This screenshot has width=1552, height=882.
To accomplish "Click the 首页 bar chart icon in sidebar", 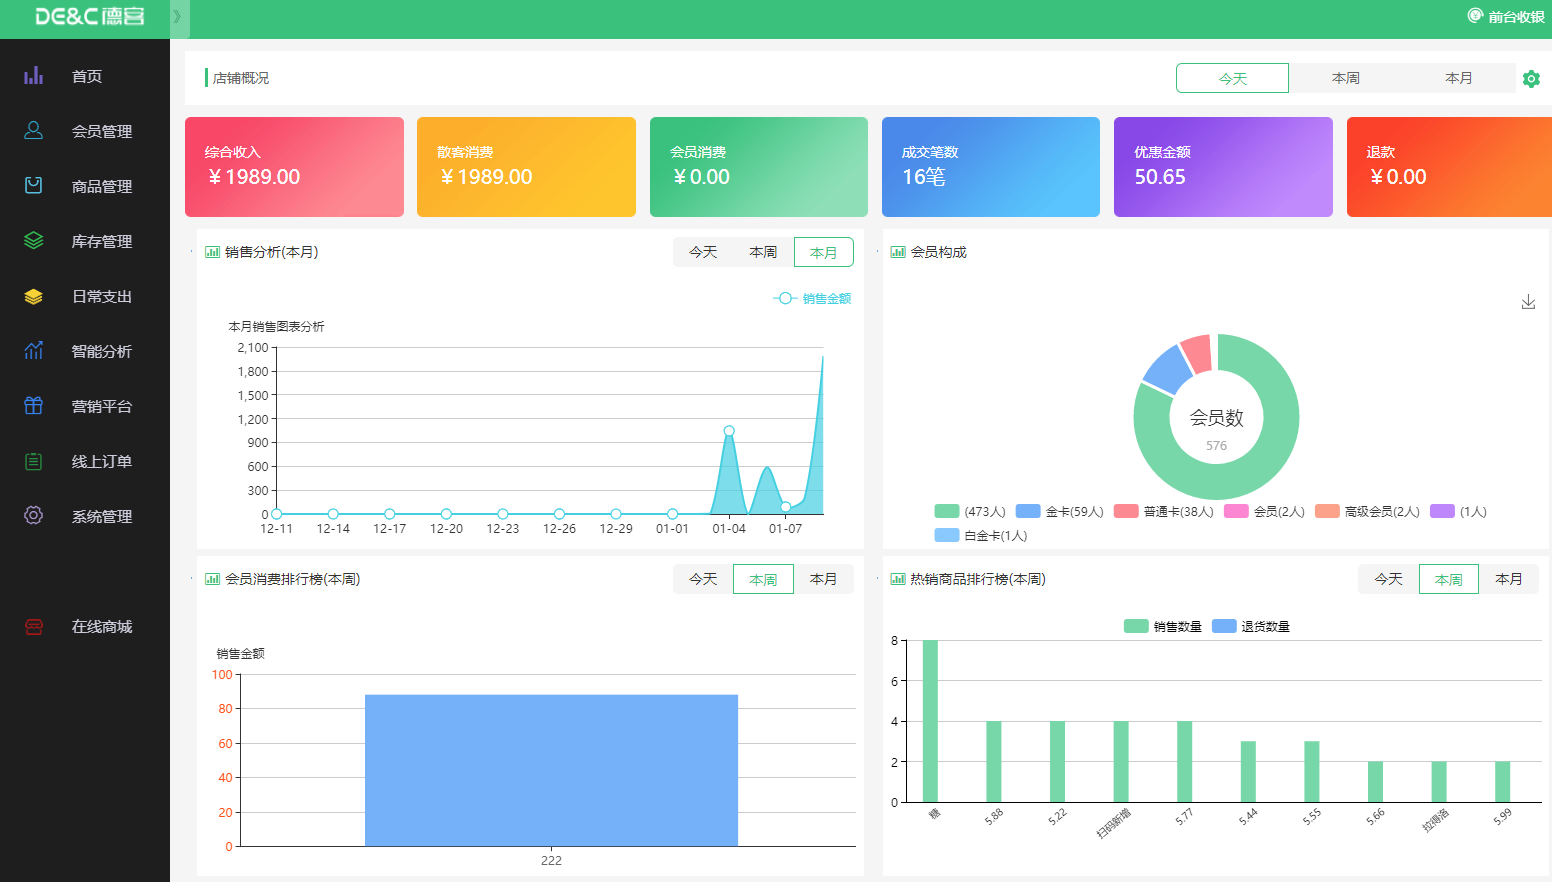I will [34, 76].
